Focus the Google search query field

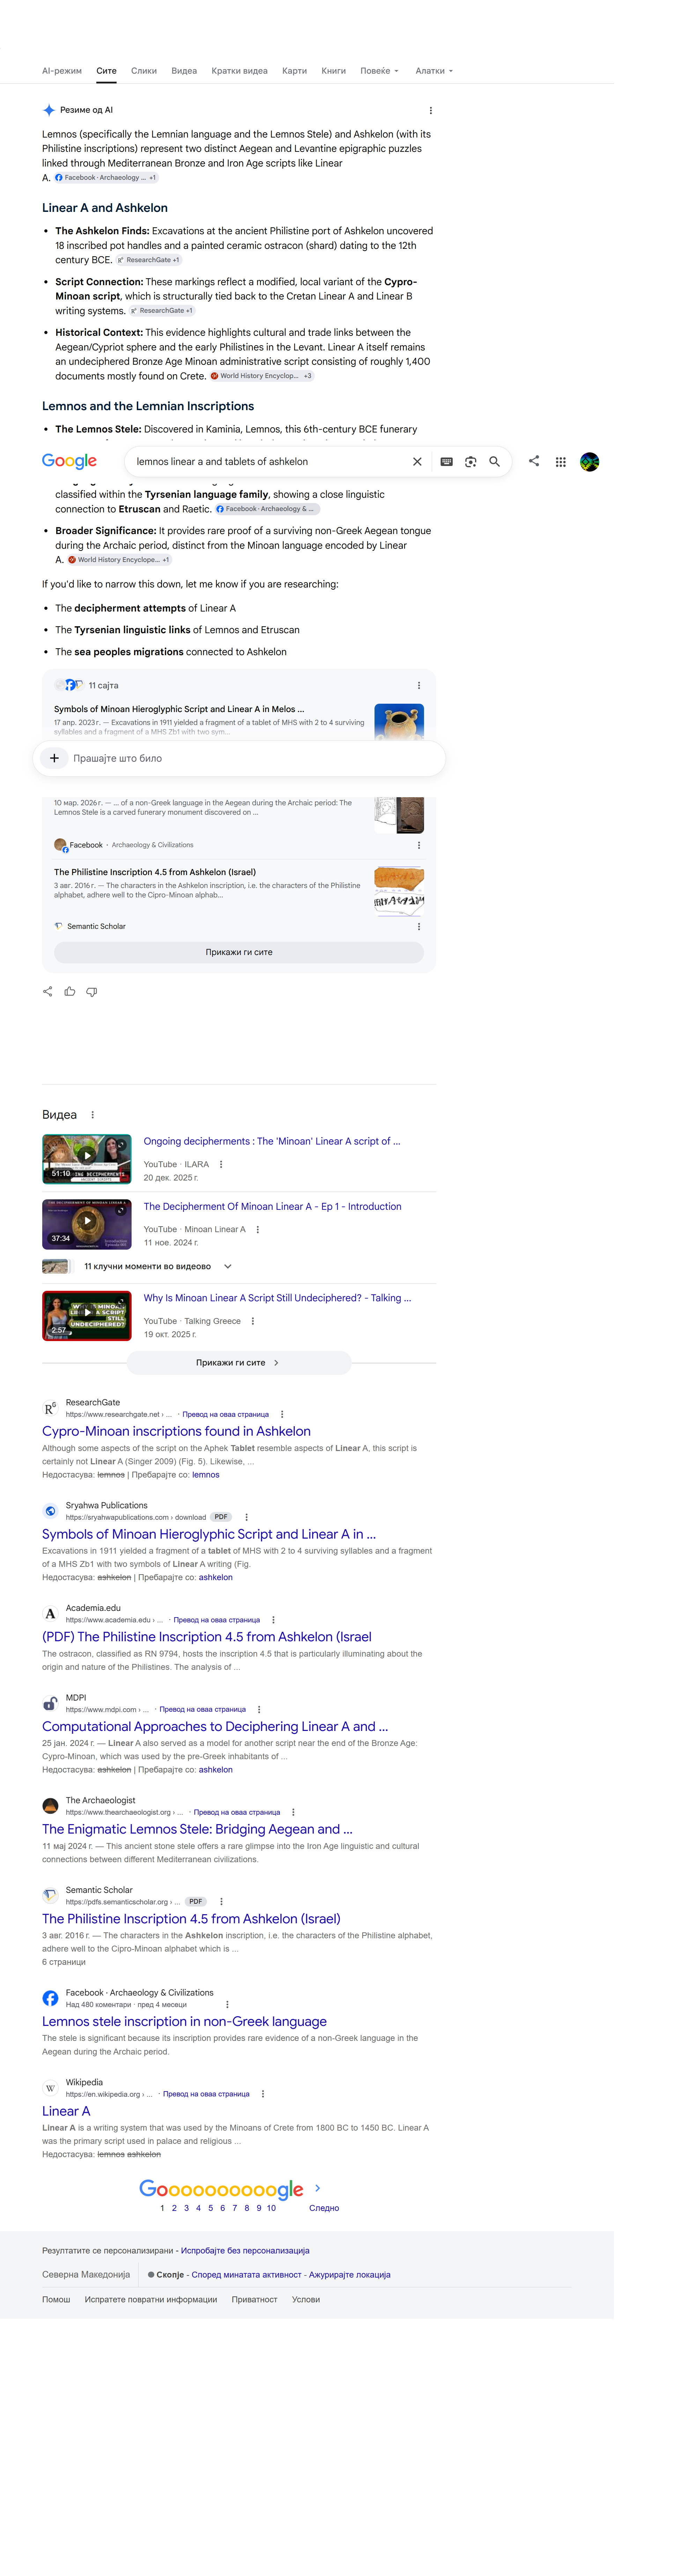click(268, 462)
